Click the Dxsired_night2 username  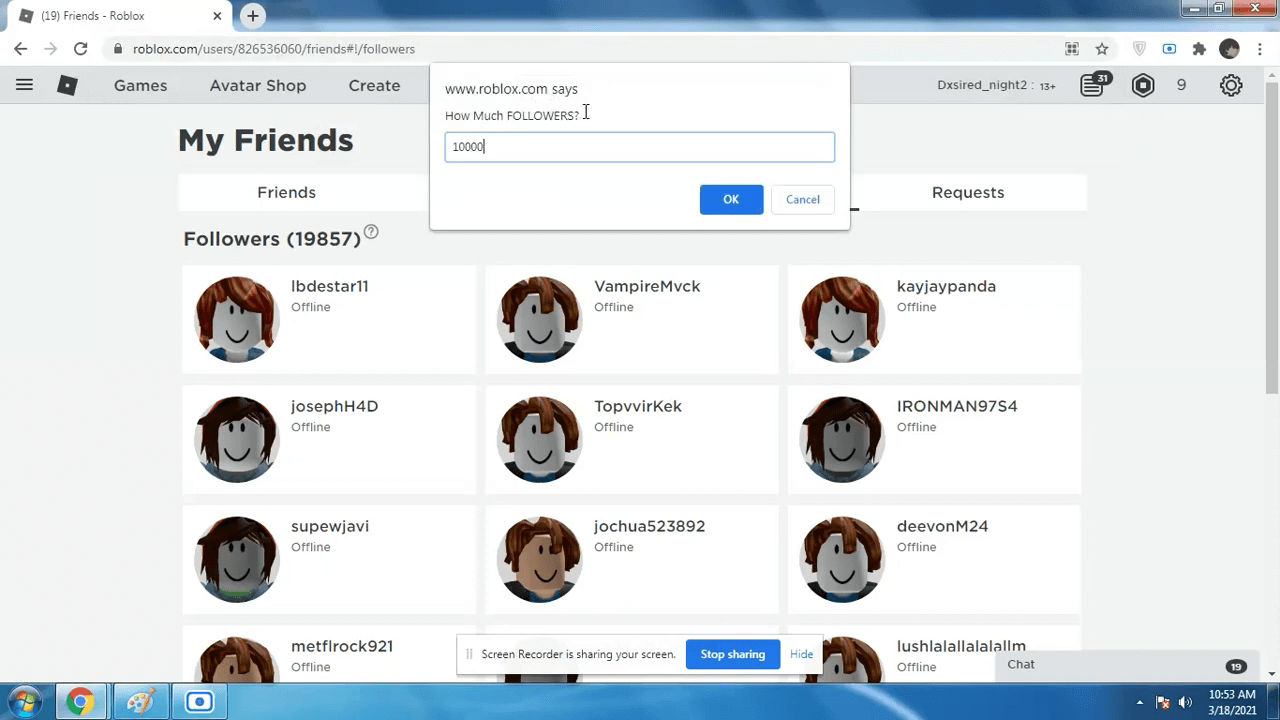(x=981, y=85)
